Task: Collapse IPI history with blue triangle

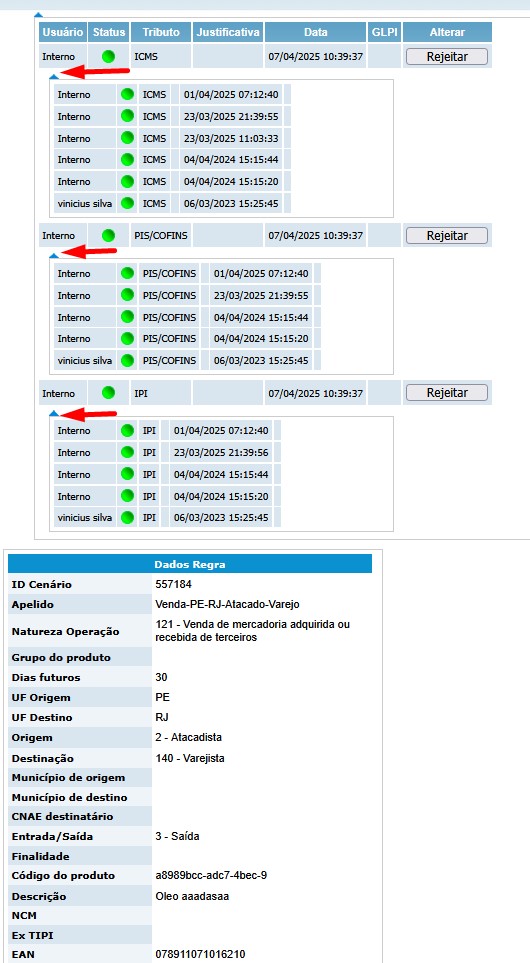Action: coord(54,413)
